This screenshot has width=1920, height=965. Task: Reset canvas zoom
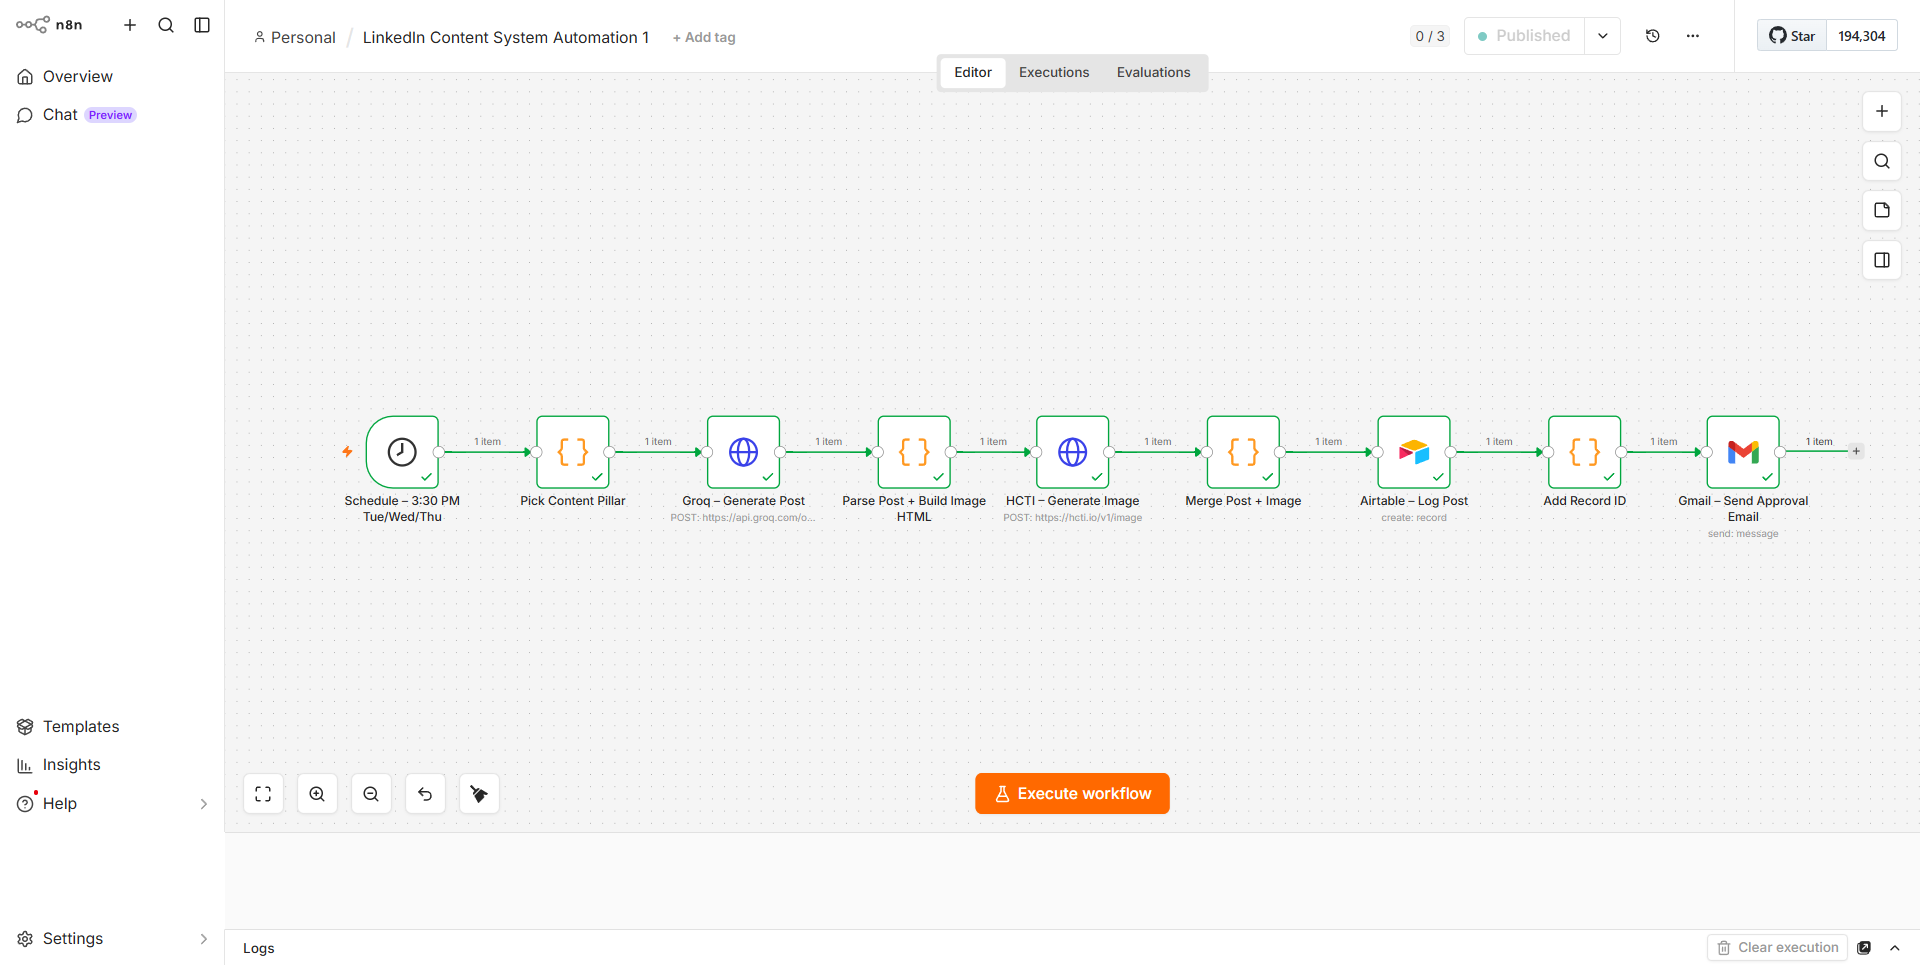tap(425, 794)
